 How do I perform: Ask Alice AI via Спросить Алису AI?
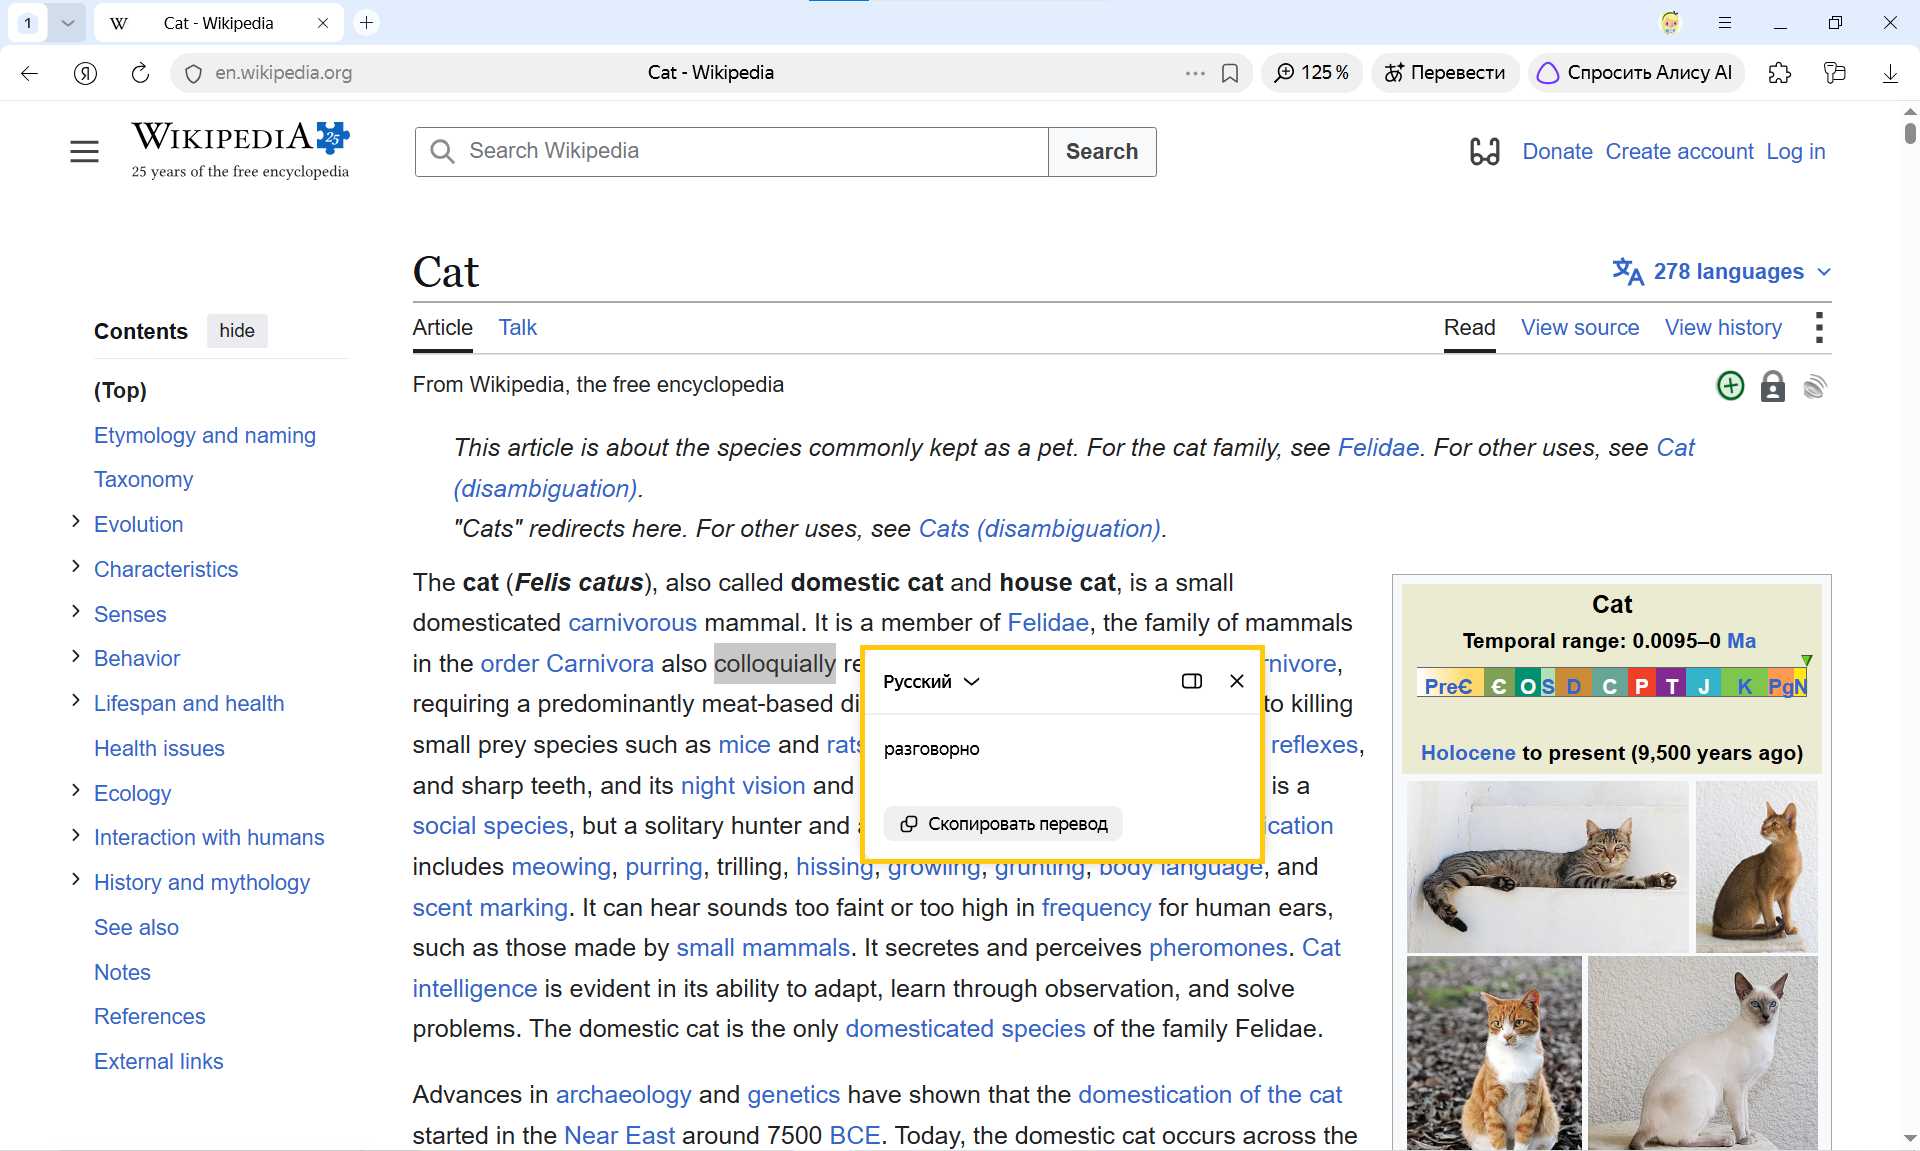coord(1636,73)
